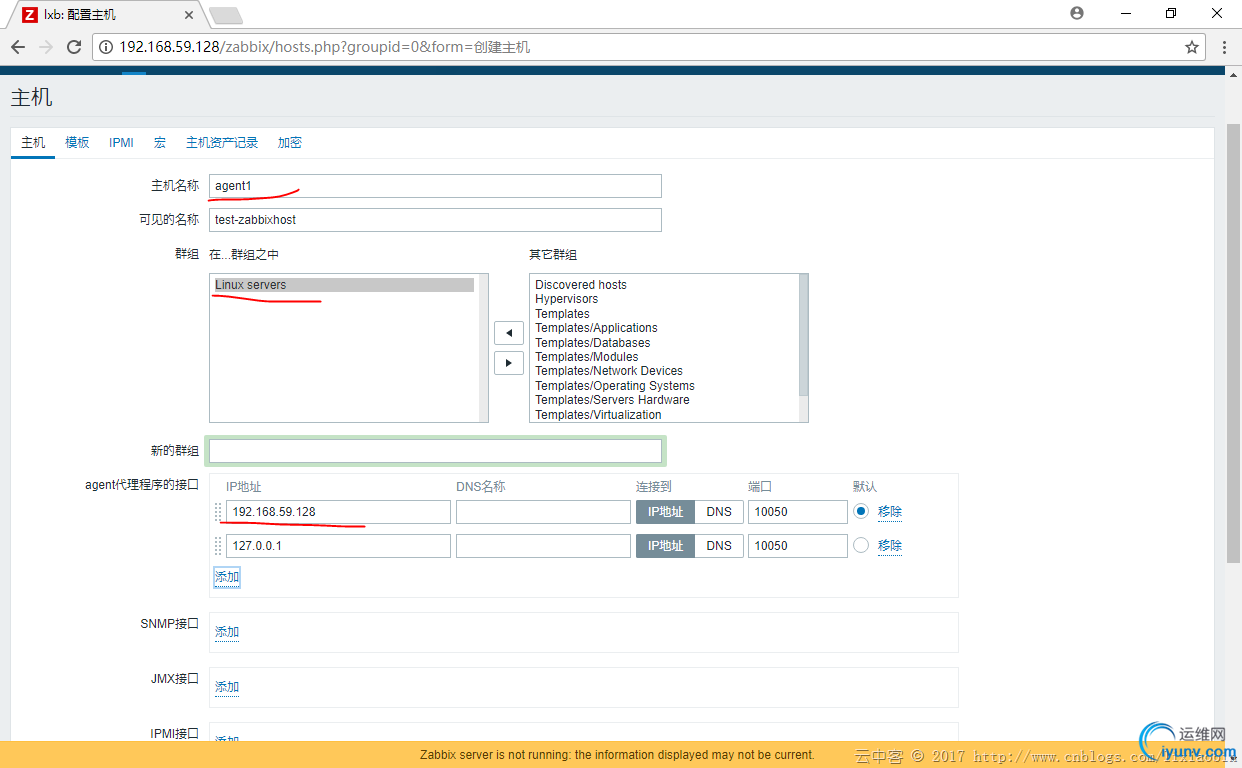Switch to the 模板 tab
This screenshot has height=768, width=1242.
click(x=77, y=143)
